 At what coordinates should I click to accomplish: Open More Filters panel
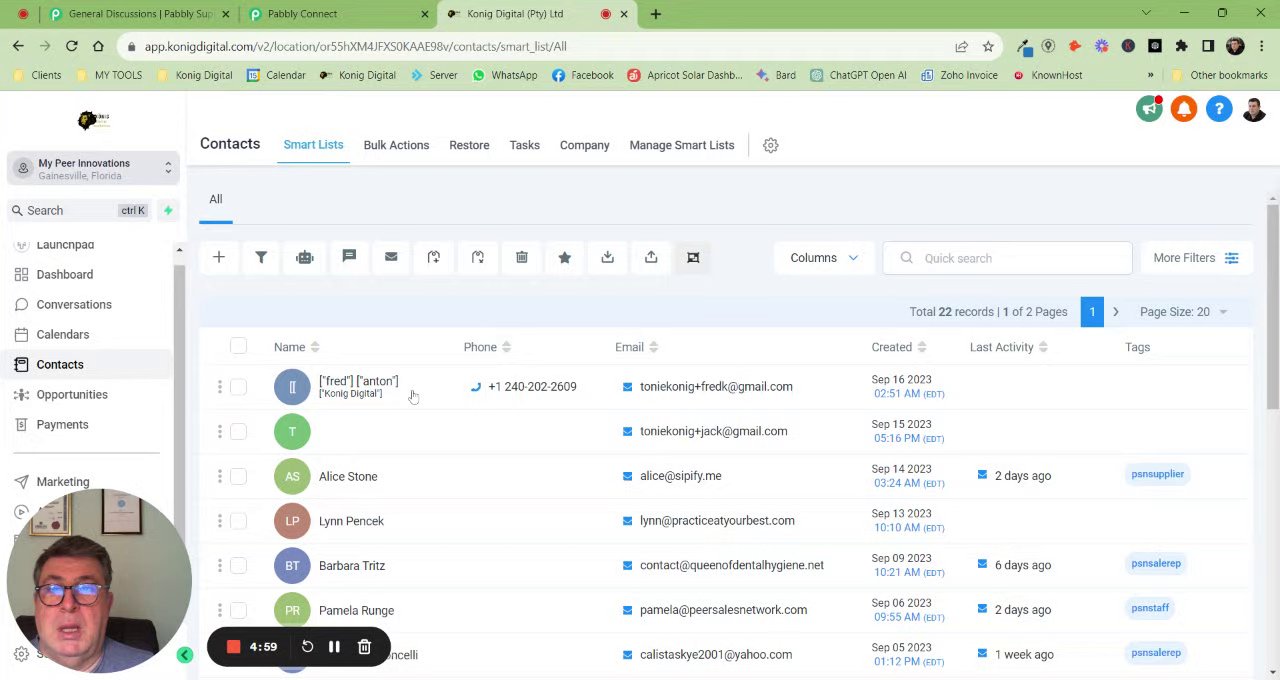[1196, 258]
